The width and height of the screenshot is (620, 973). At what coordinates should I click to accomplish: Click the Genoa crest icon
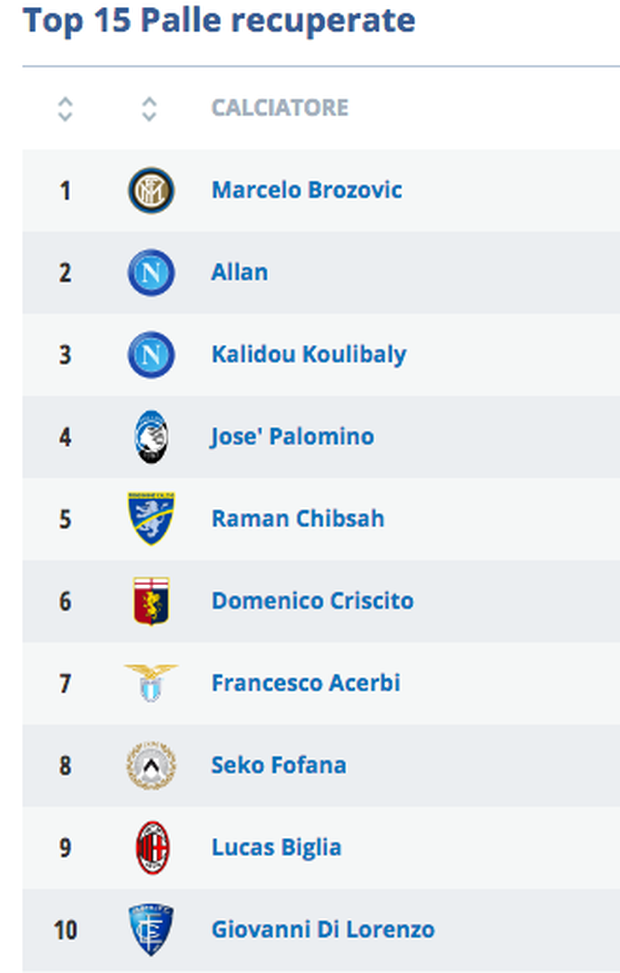(151, 601)
